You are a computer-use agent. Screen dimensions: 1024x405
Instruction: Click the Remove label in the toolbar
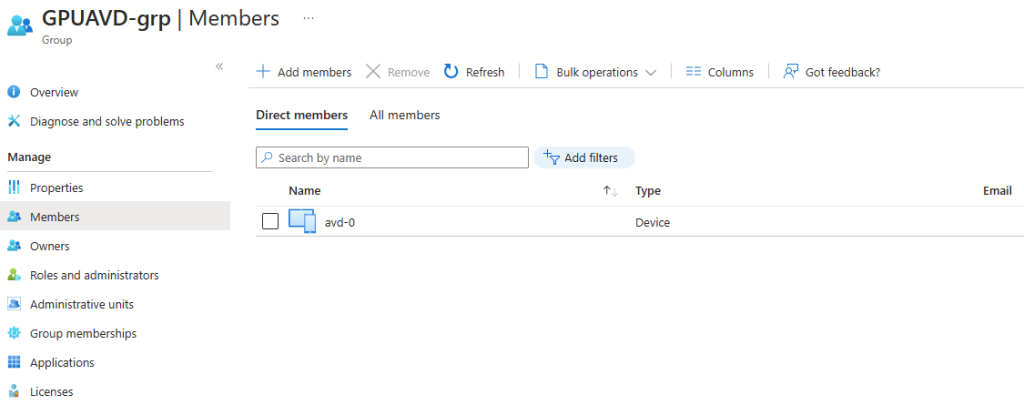pos(409,72)
